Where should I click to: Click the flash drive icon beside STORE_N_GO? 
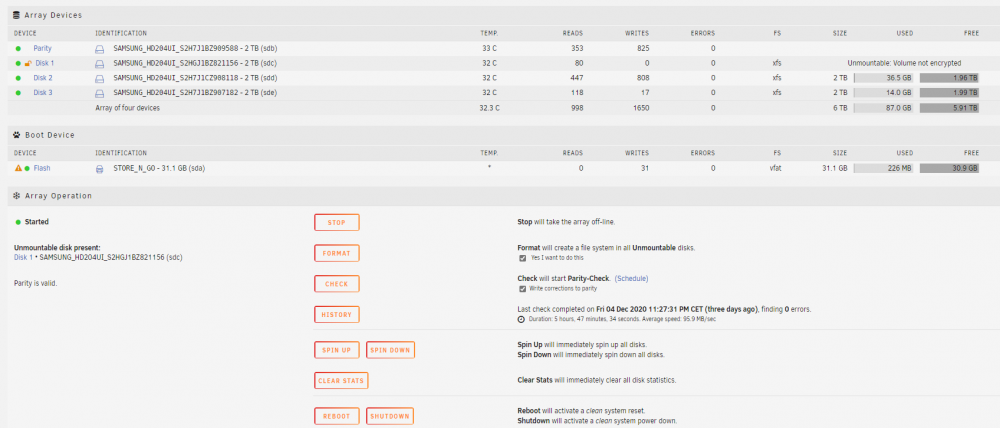point(99,169)
